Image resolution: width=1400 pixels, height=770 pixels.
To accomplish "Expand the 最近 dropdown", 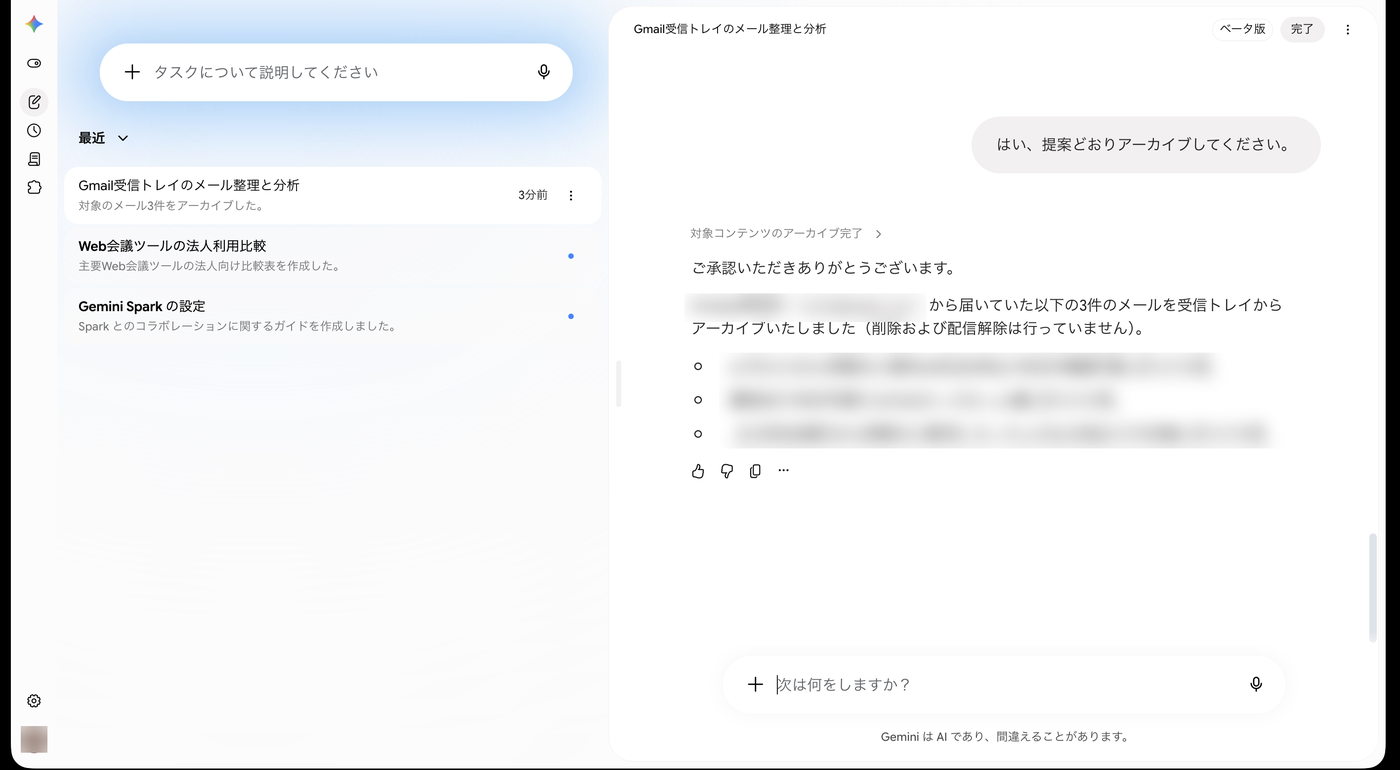I will (104, 138).
